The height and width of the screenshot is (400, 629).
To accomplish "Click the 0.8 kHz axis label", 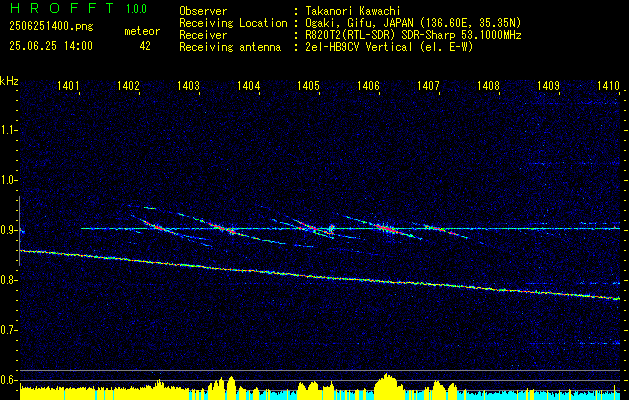I will [x=8, y=280].
